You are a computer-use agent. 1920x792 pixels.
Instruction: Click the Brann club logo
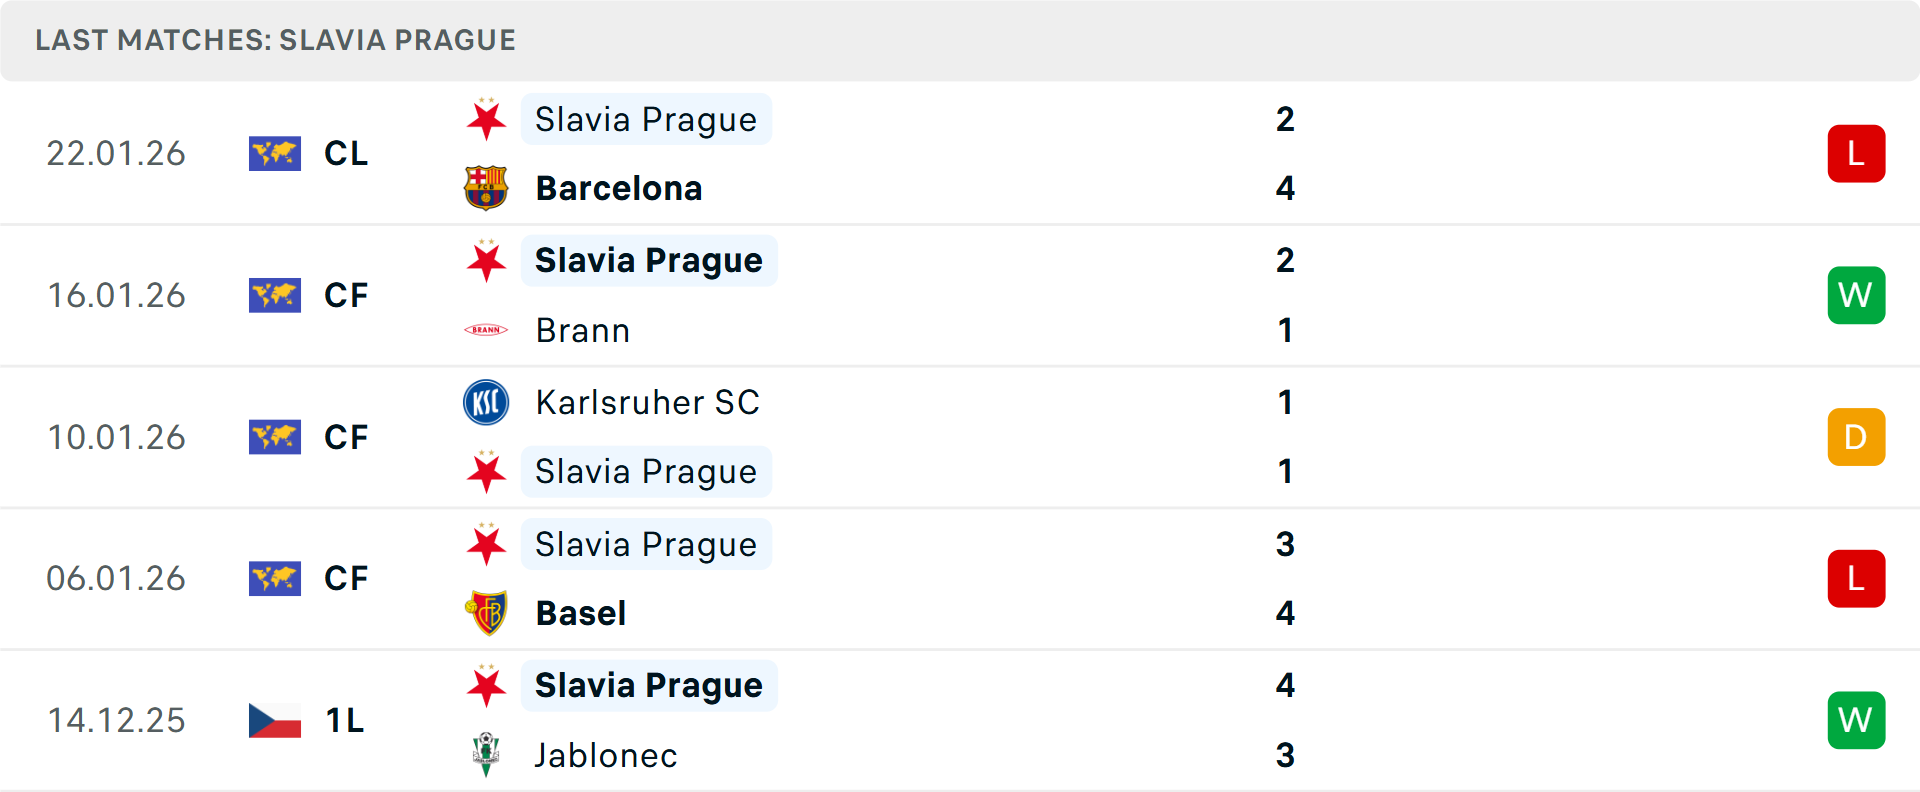click(x=487, y=329)
